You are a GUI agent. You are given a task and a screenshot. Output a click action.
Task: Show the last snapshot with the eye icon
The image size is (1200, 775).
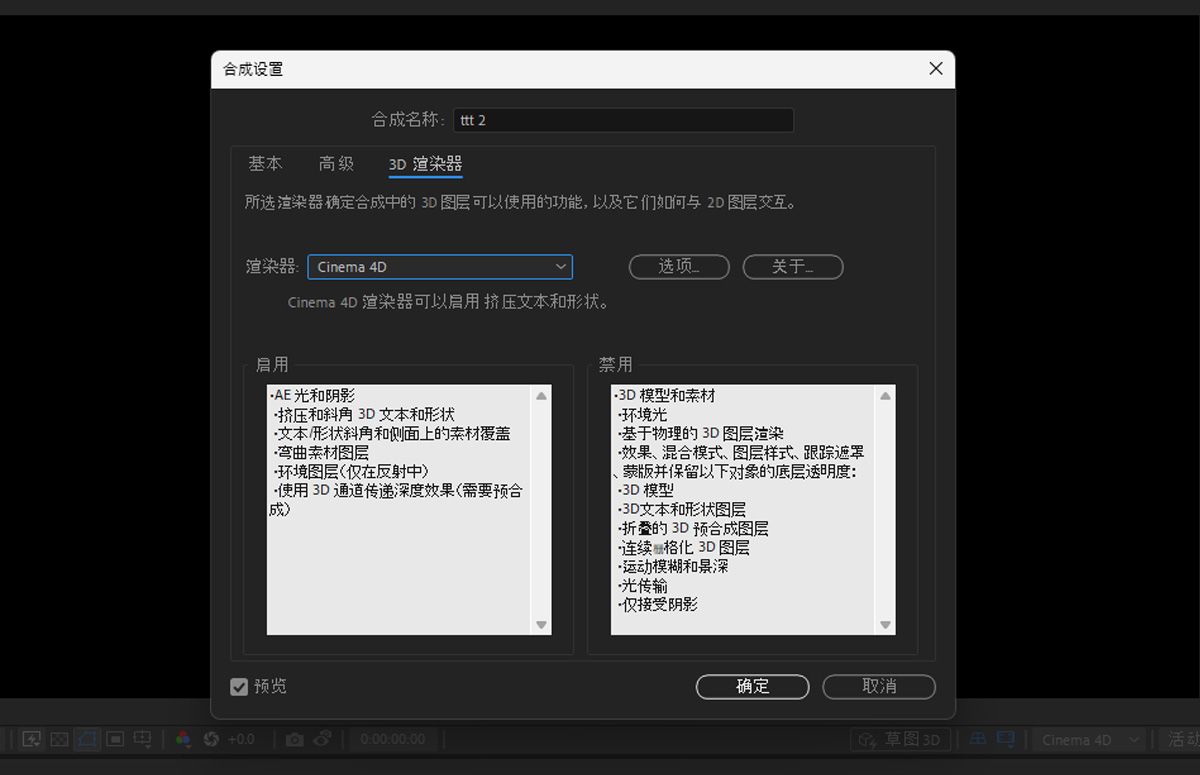(322, 738)
